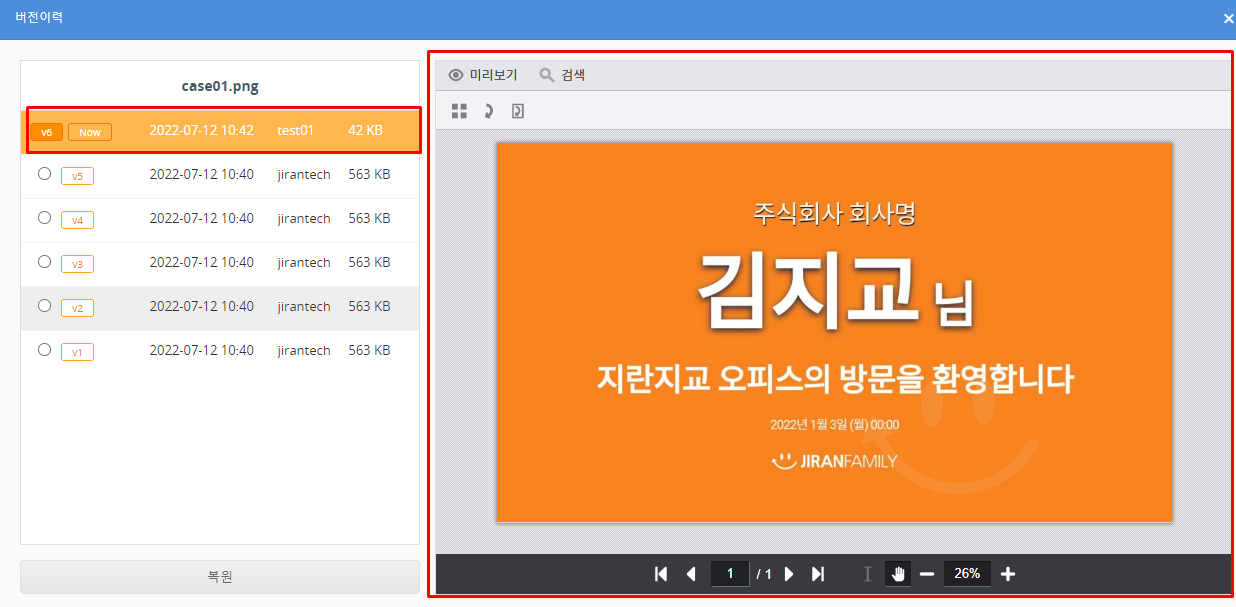Open the thumbnail grid view
The height and width of the screenshot is (607, 1236).
tap(459, 111)
